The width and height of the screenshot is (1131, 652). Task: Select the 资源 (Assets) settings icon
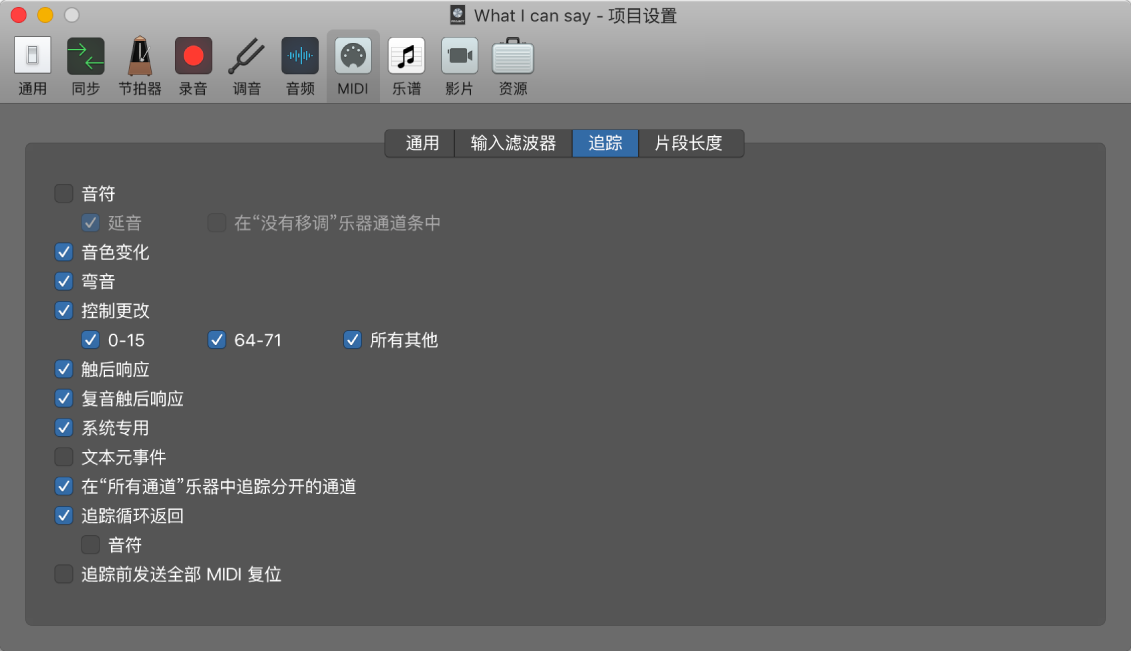(x=512, y=64)
